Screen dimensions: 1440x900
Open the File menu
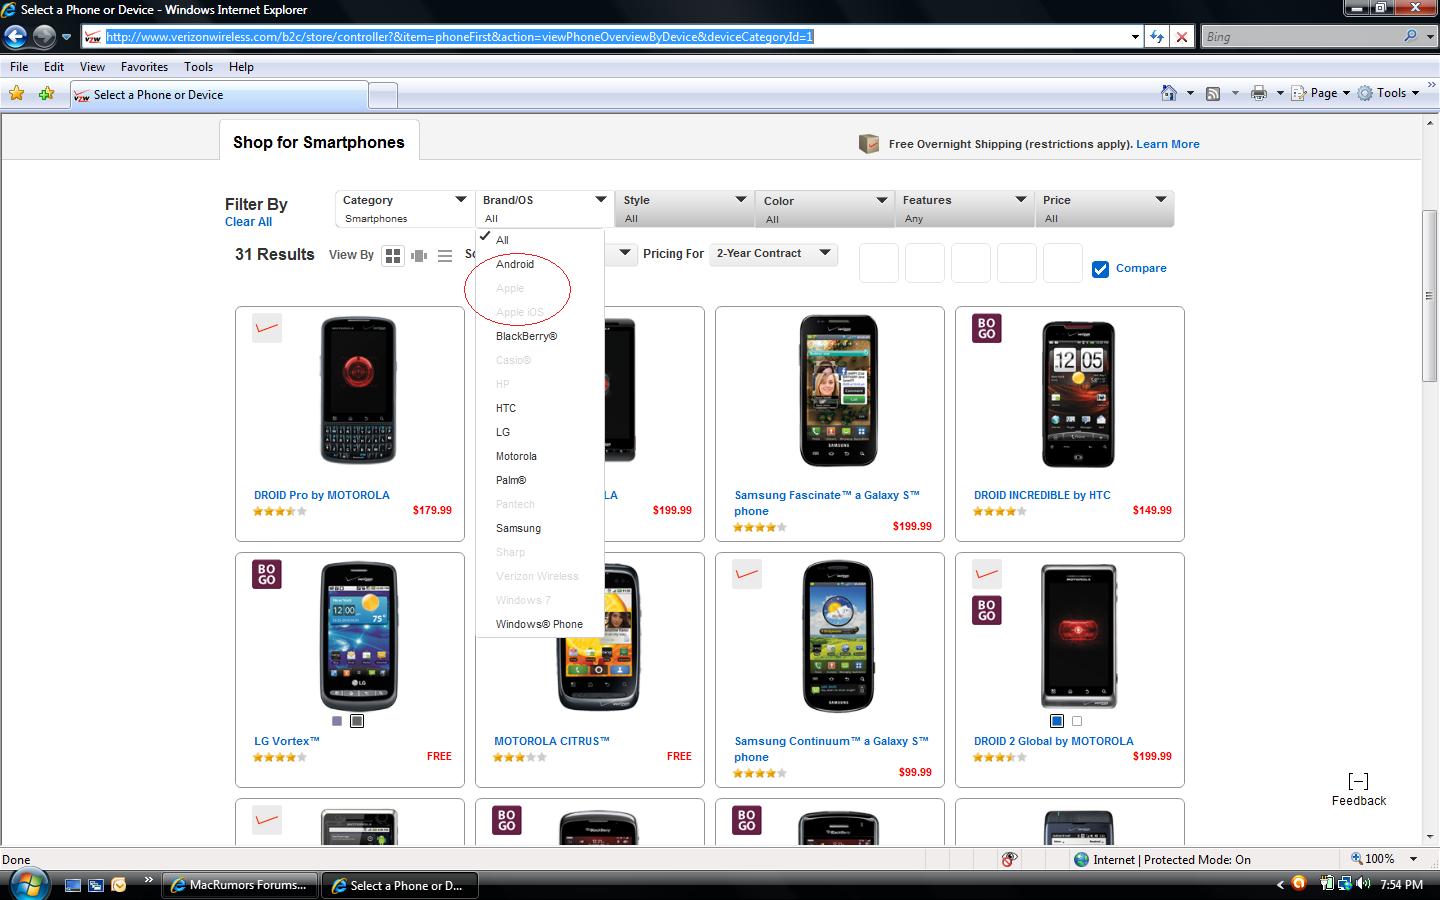pyautogui.click(x=19, y=67)
